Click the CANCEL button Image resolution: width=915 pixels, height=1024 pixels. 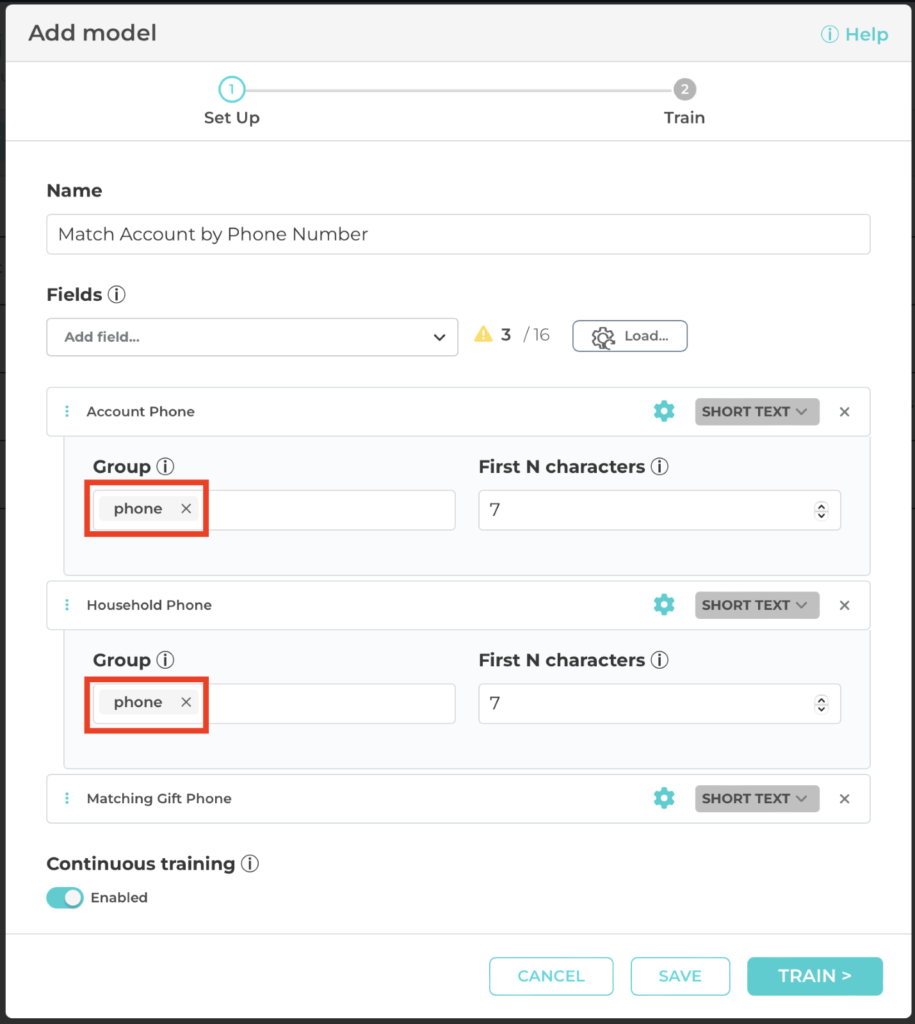pyautogui.click(x=551, y=976)
